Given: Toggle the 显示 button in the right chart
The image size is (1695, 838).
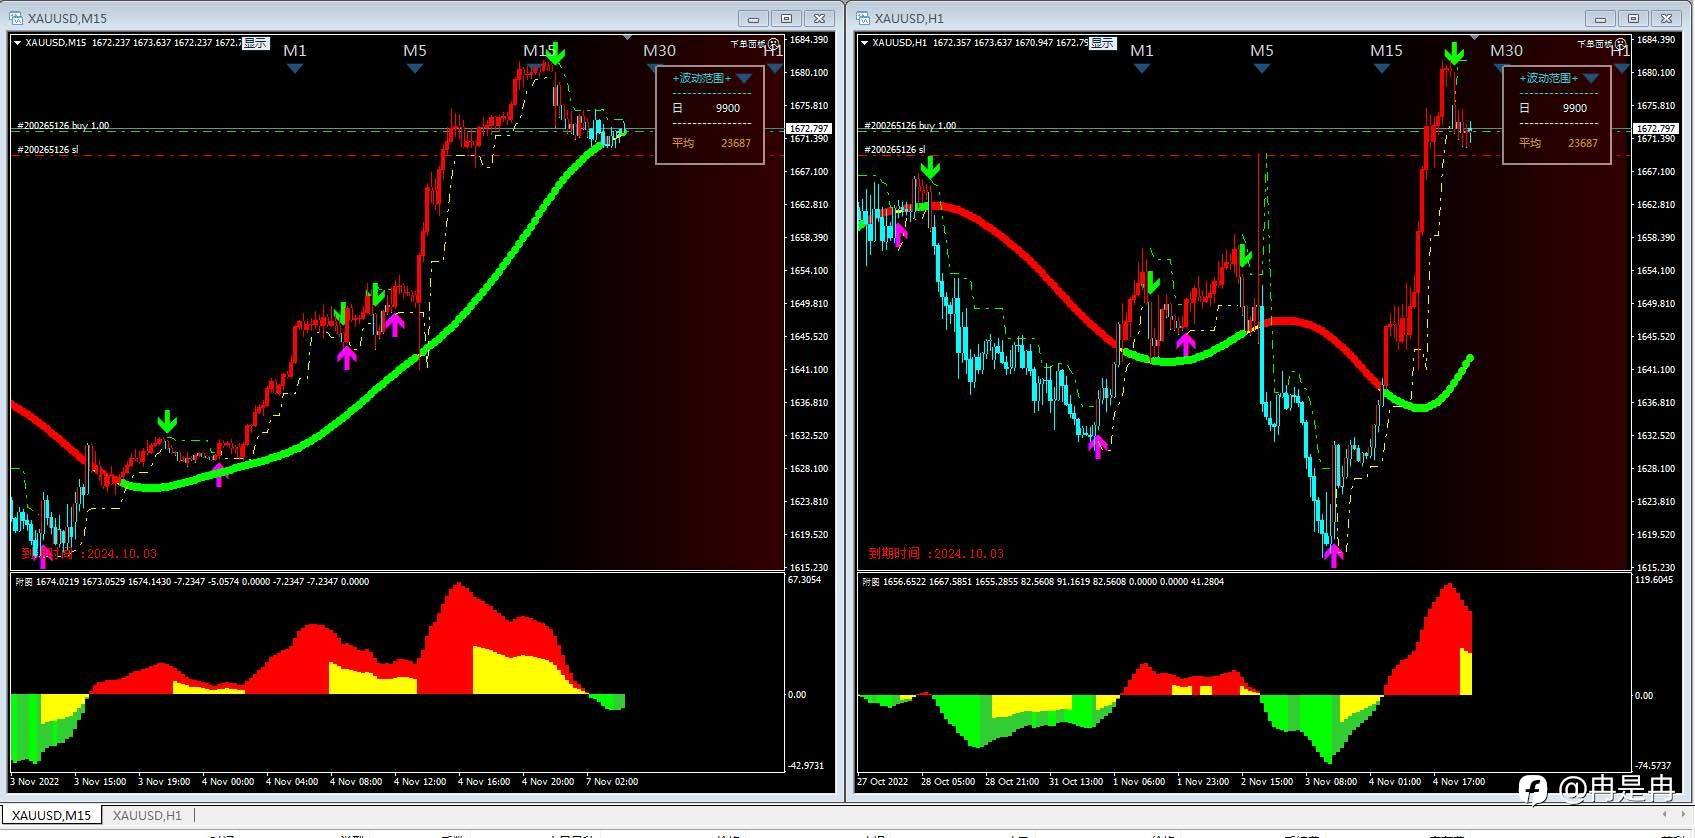Looking at the screenshot, I should tap(1102, 43).
